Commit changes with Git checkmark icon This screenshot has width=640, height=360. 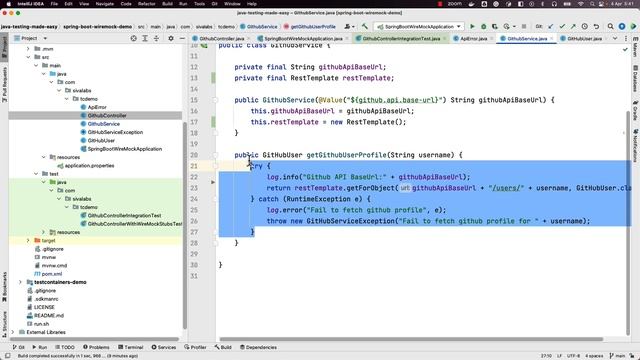(562, 27)
